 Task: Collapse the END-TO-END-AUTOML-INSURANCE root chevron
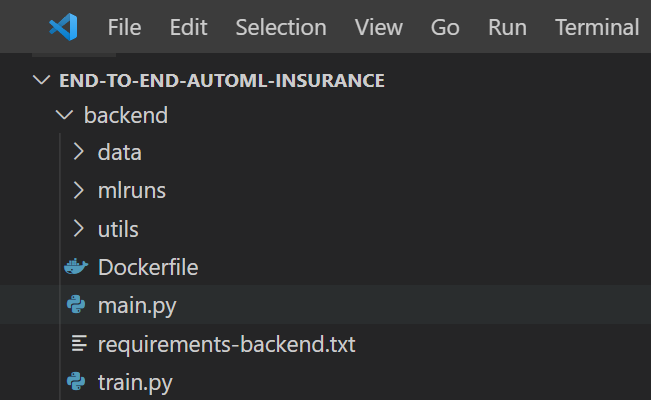(41, 80)
